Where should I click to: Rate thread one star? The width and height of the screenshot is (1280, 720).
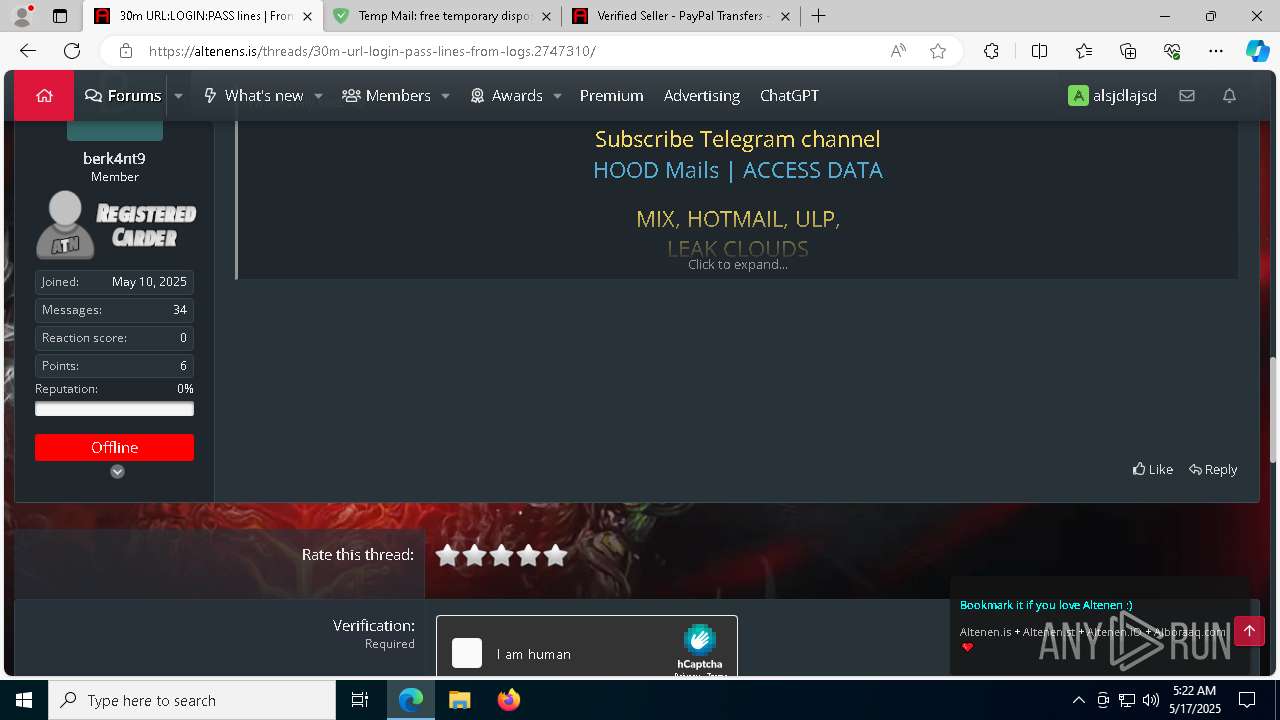coord(447,555)
